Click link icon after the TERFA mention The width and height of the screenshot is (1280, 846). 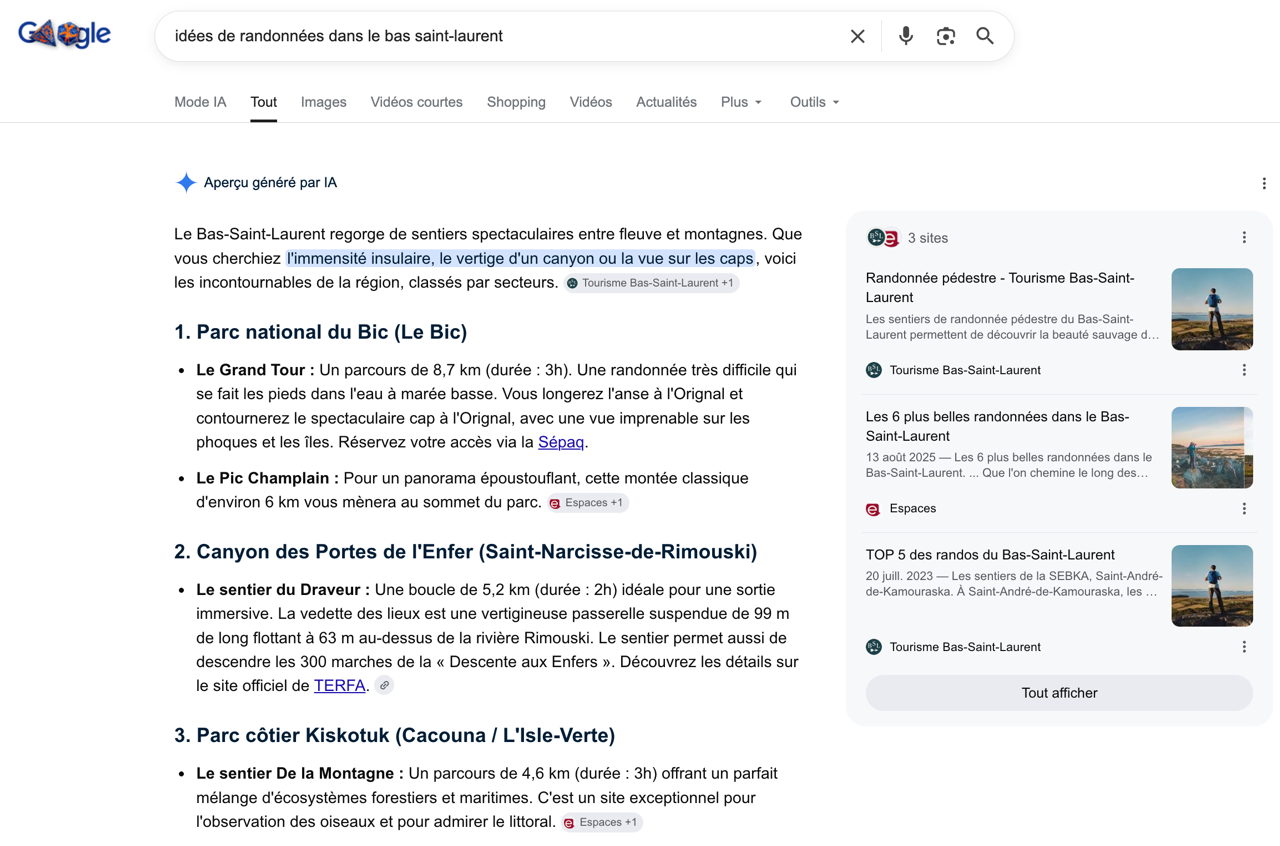click(384, 686)
